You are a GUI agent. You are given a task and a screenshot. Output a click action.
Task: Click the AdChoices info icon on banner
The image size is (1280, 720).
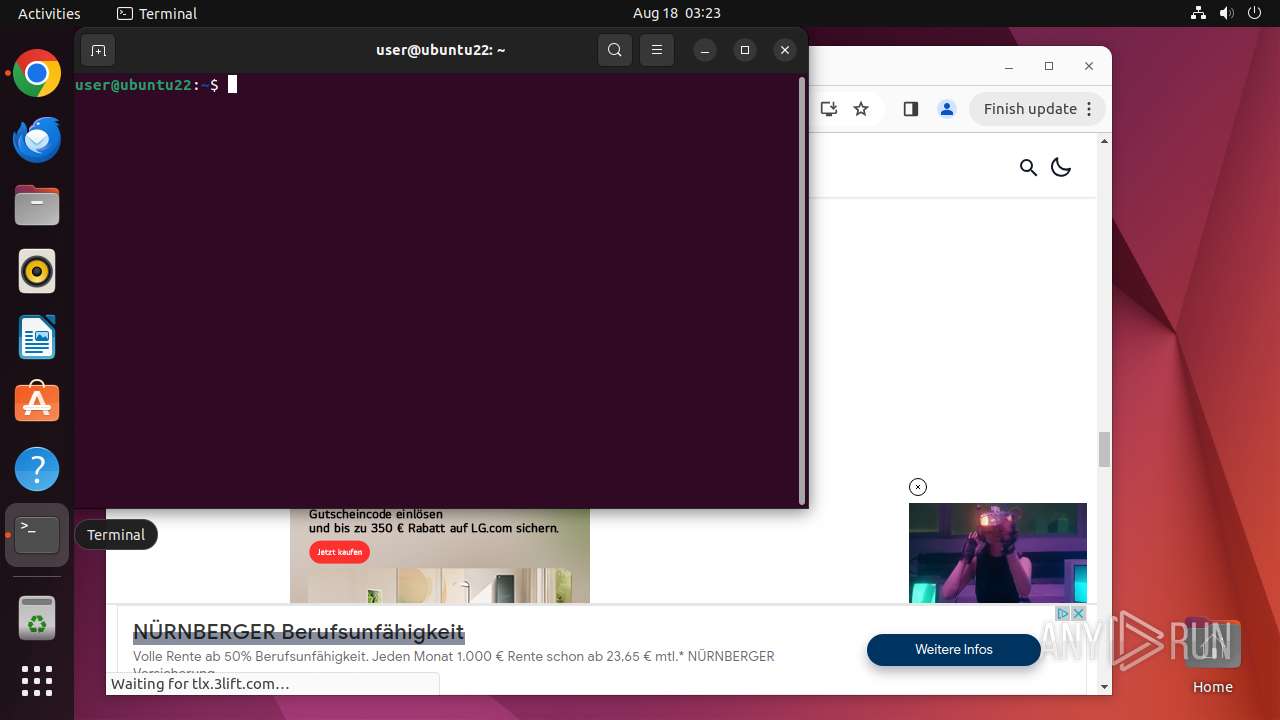tap(1063, 613)
